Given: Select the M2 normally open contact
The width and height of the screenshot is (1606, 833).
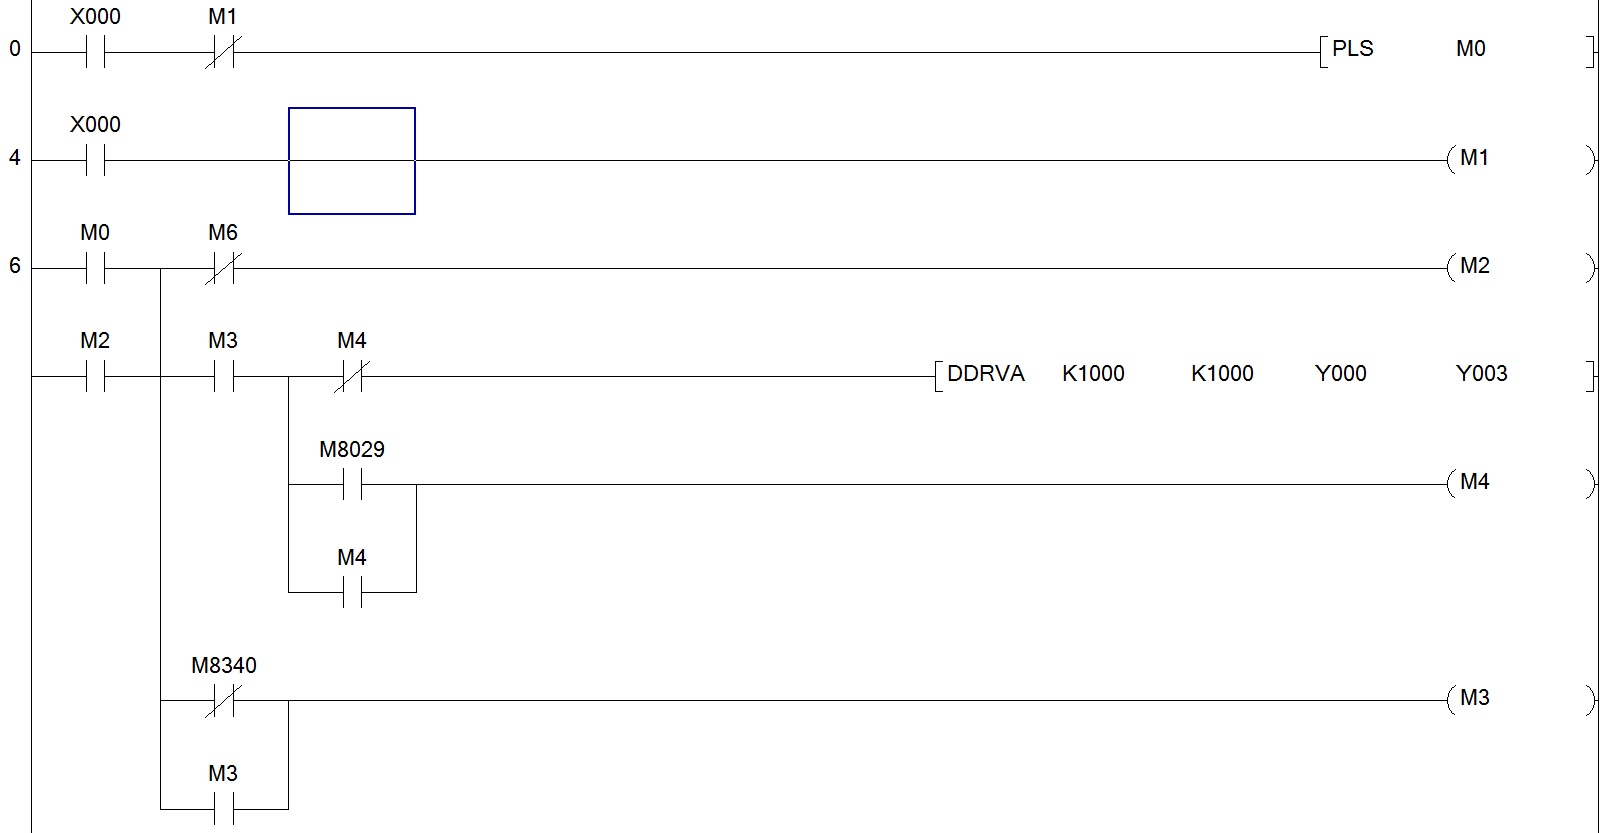Looking at the screenshot, I should pos(95,376).
